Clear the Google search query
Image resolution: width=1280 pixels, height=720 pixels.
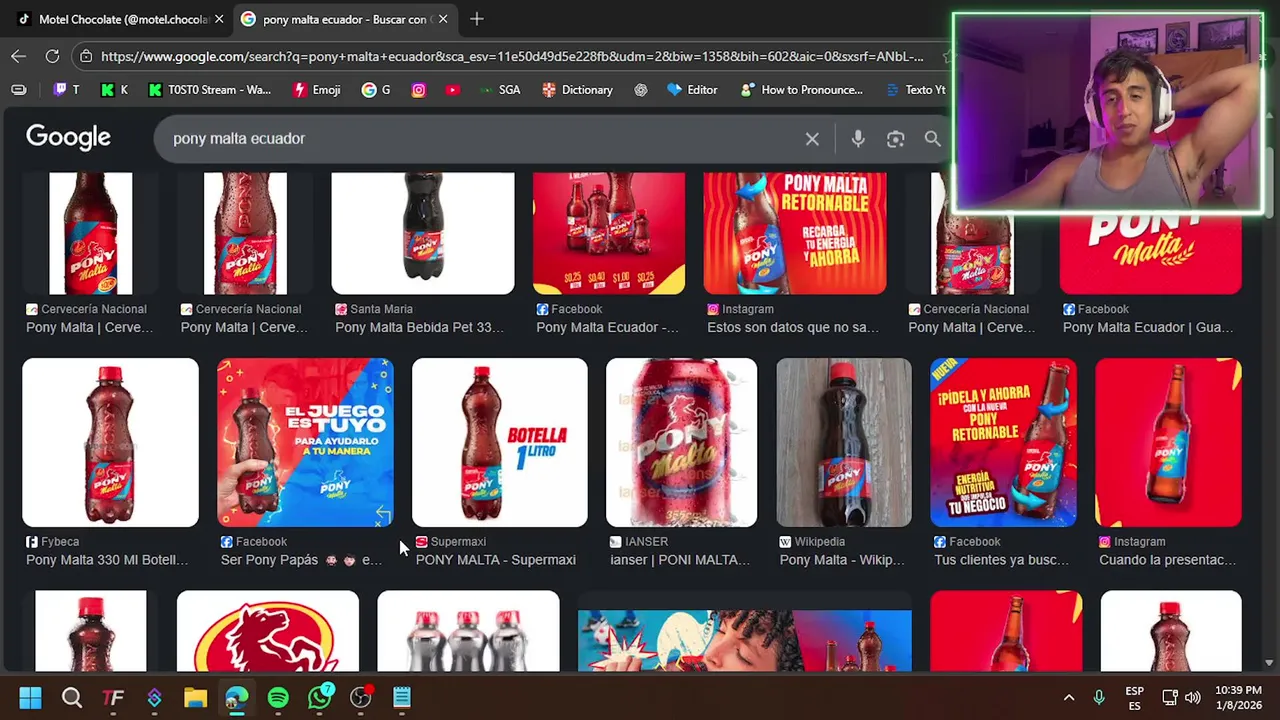pos(812,139)
